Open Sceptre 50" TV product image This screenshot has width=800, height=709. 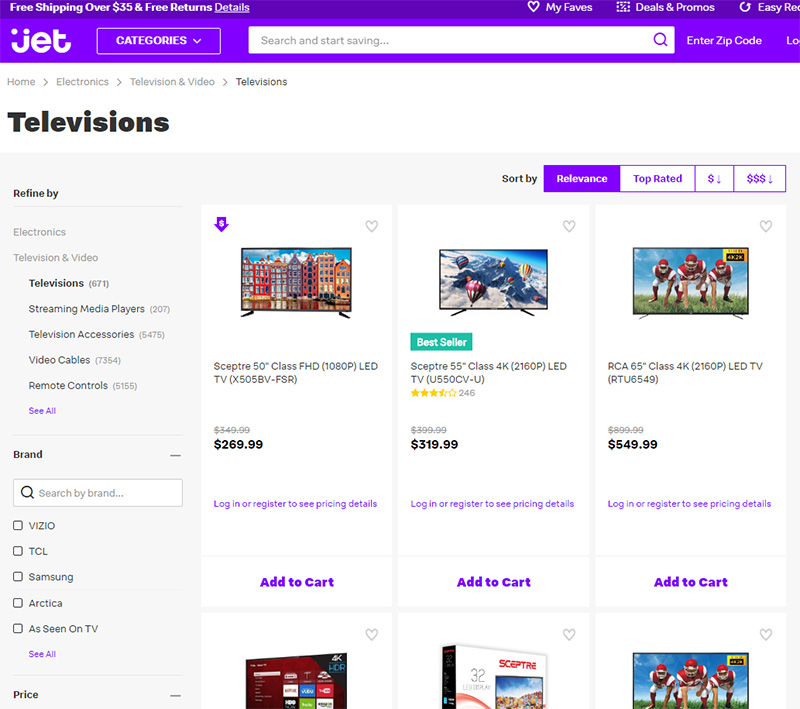tap(296, 283)
